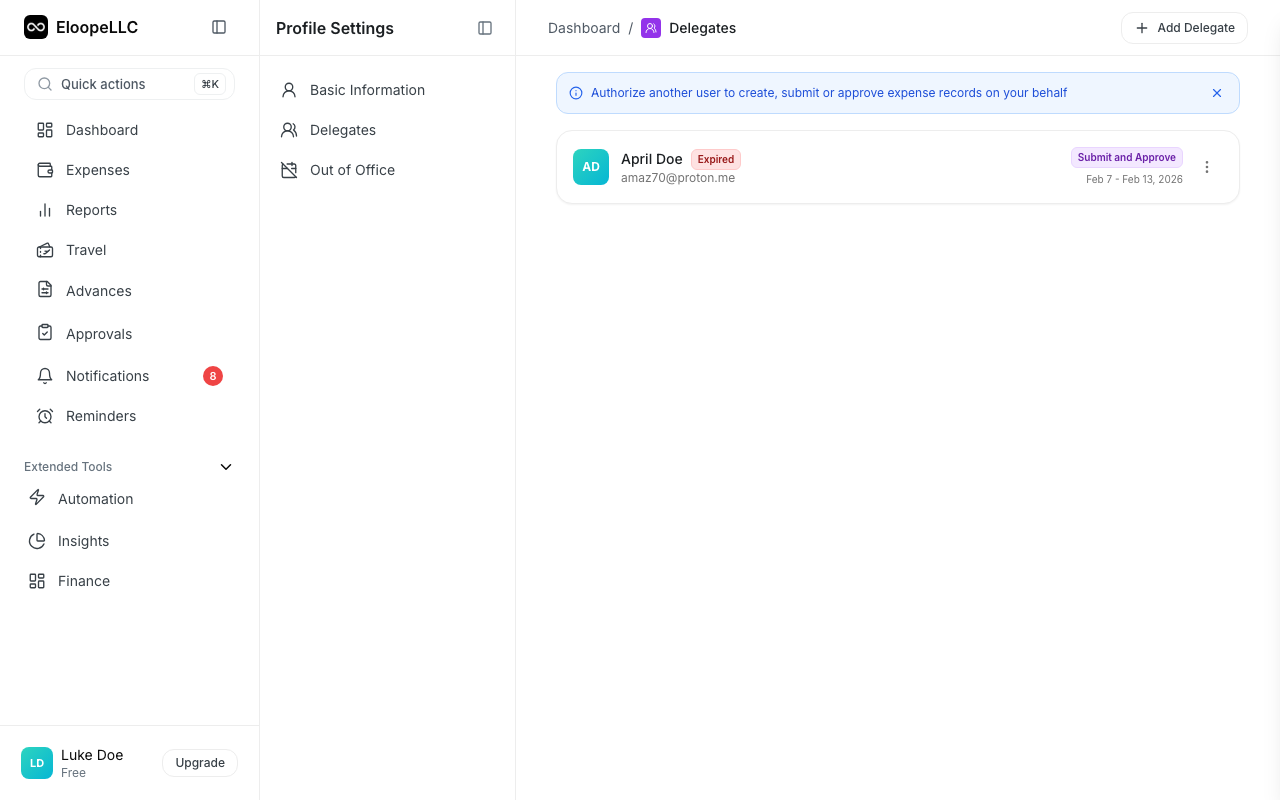Click the Reports bar chart icon
1280x800 pixels.
tap(45, 210)
